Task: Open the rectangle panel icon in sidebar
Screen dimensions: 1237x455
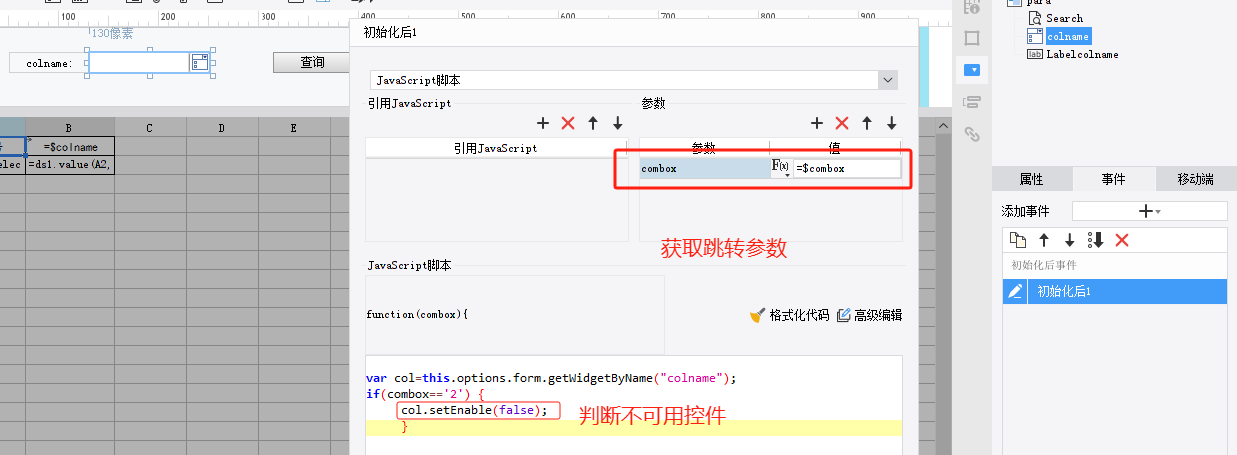Action: click(971, 38)
